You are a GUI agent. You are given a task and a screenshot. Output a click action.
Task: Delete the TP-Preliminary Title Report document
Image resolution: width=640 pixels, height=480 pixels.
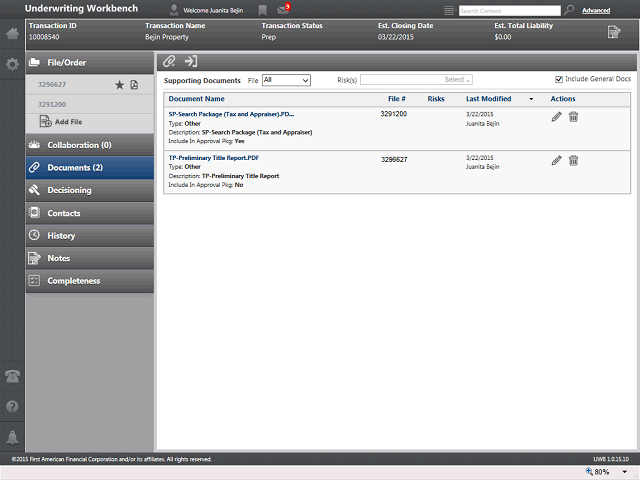573,160
